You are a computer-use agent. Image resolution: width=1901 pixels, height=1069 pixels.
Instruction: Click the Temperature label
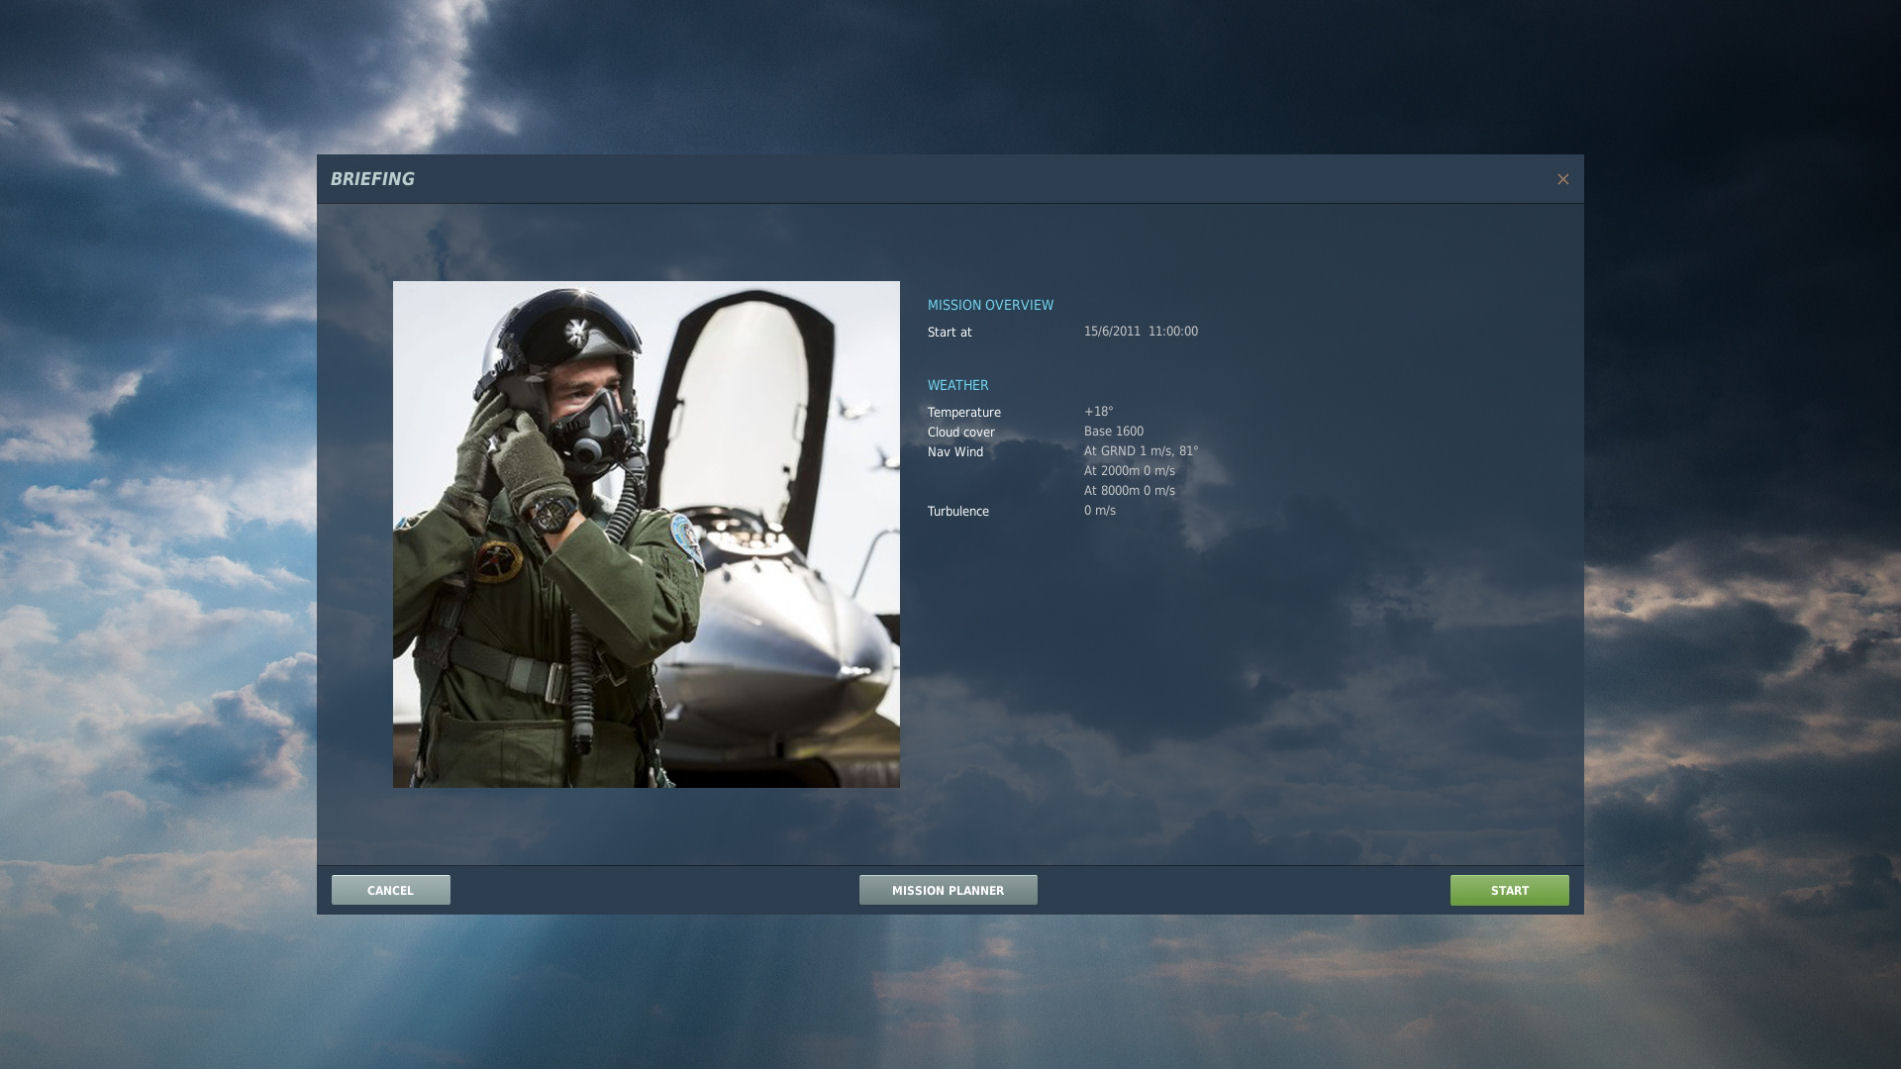(963, 412)
